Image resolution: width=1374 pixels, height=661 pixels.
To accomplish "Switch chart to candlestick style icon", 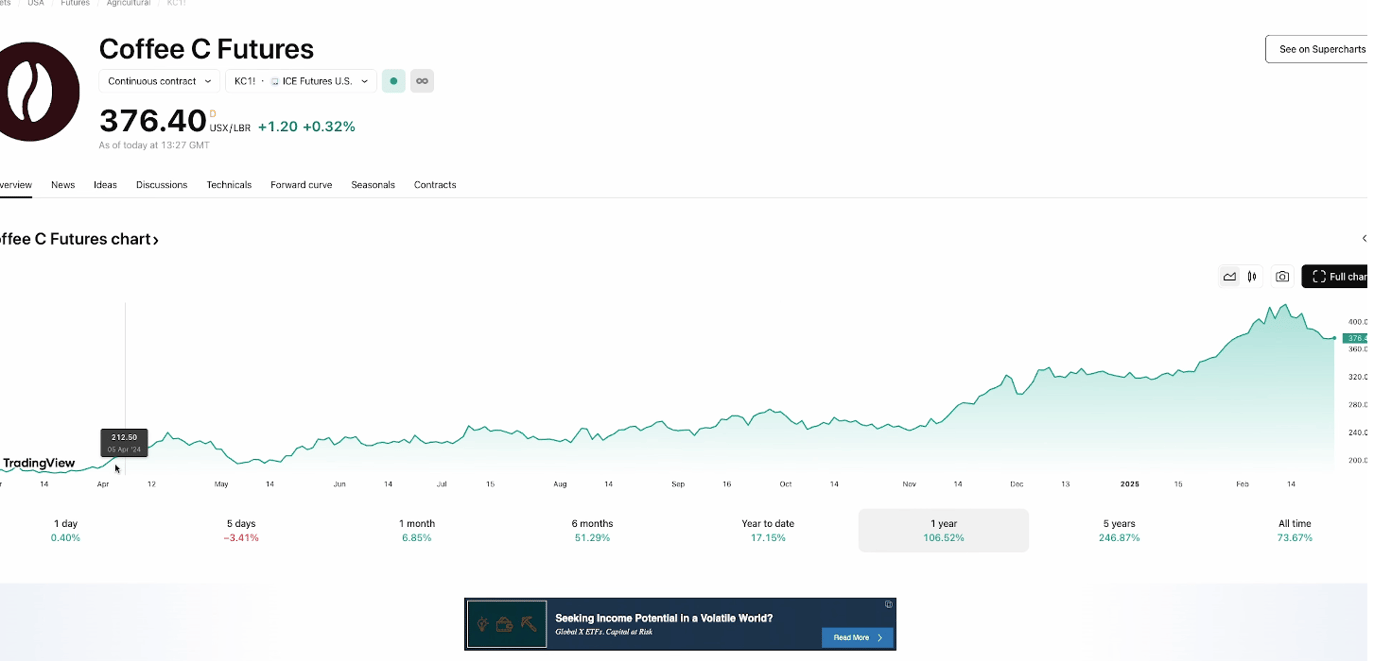I will 1252,277.
